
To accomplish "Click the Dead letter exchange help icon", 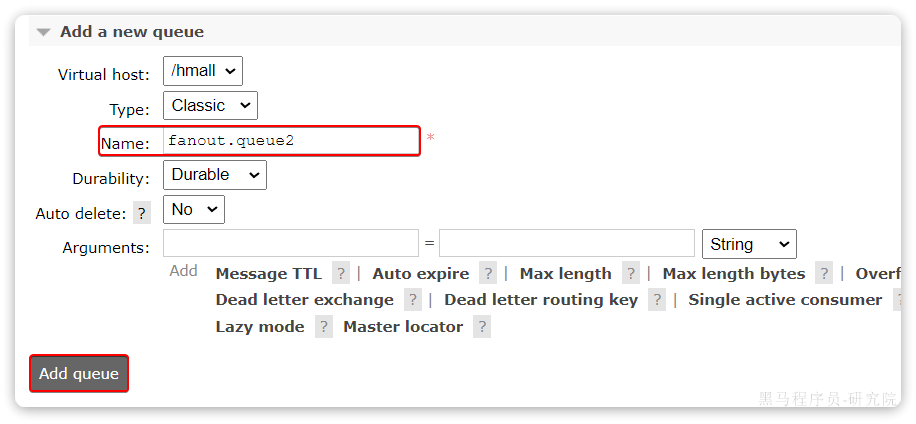I will (413, 300).
